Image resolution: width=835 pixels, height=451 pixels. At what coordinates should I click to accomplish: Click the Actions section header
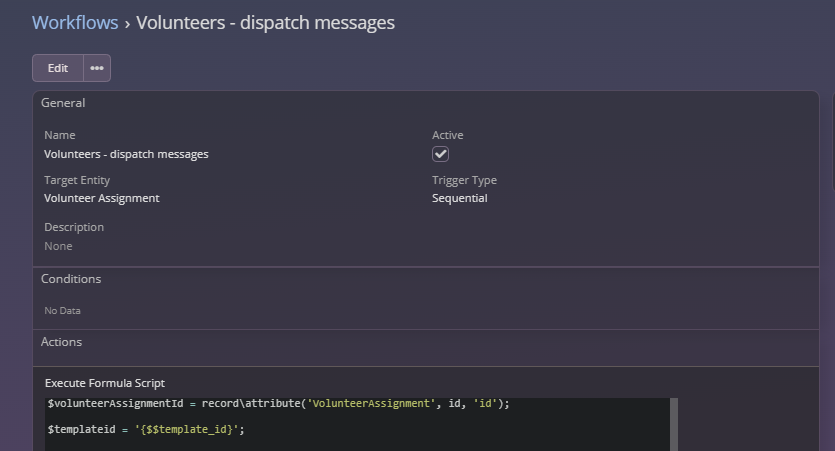(x=61, y=342)
